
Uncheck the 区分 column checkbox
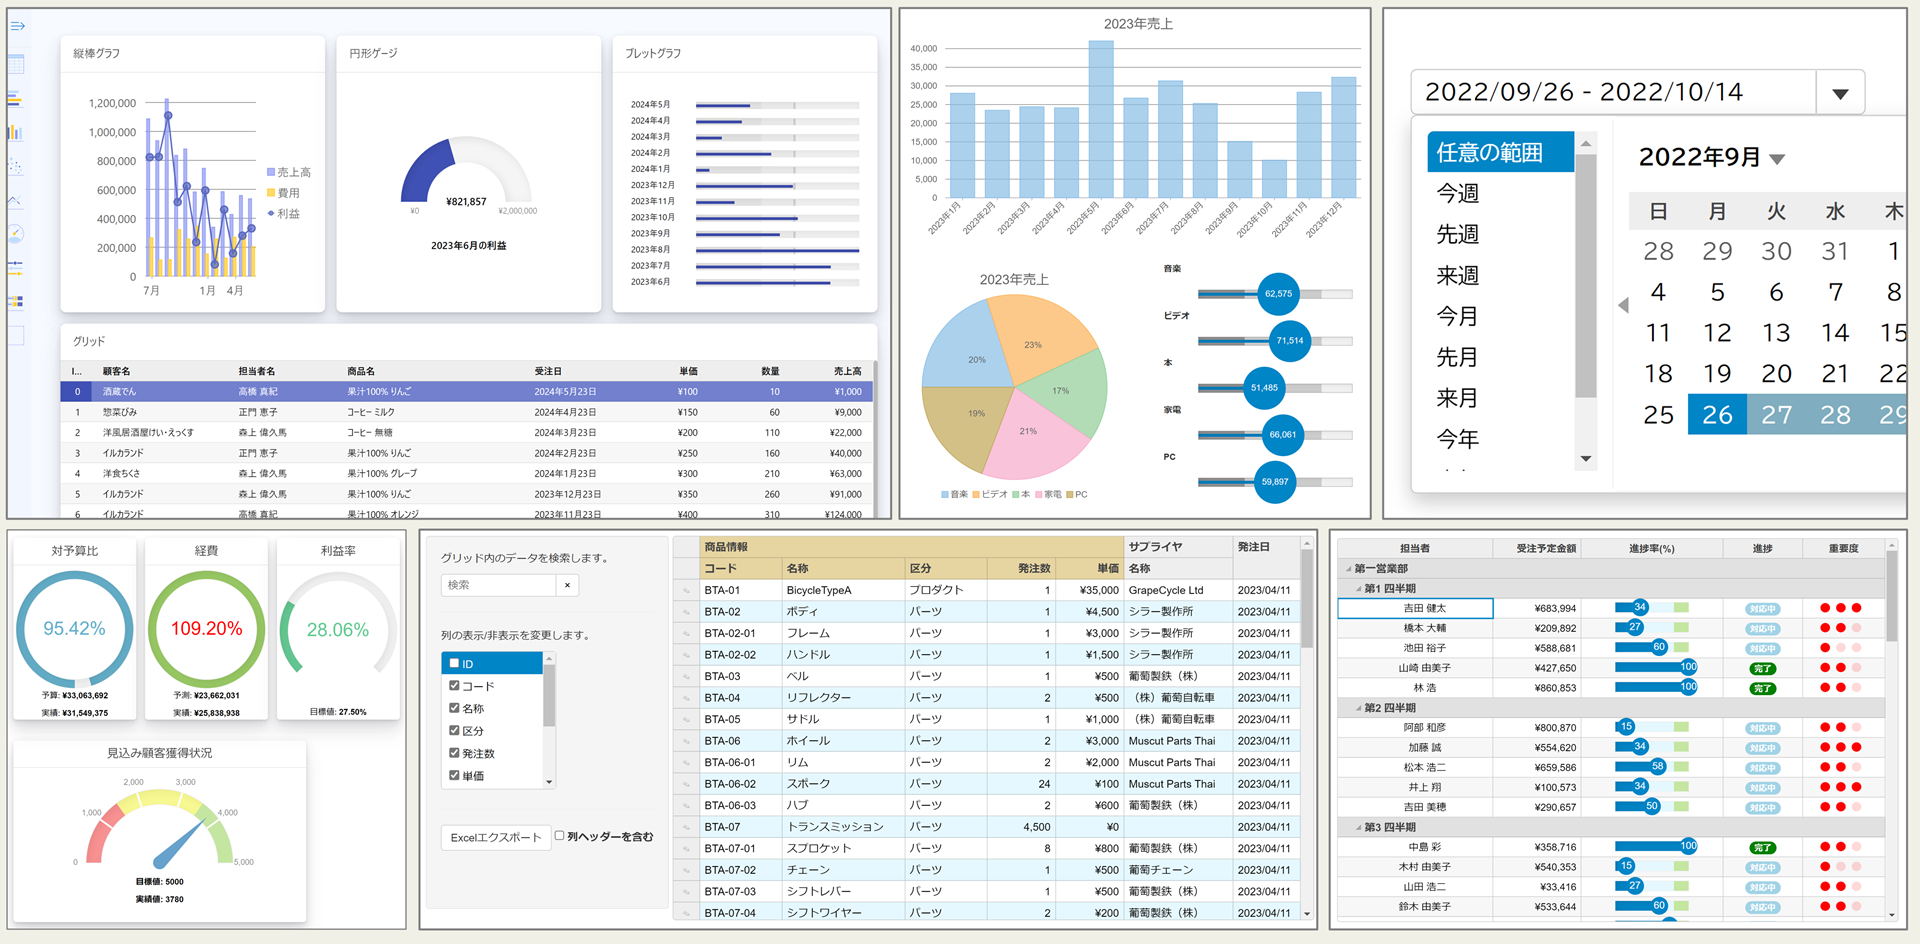[x=454, y=730]
